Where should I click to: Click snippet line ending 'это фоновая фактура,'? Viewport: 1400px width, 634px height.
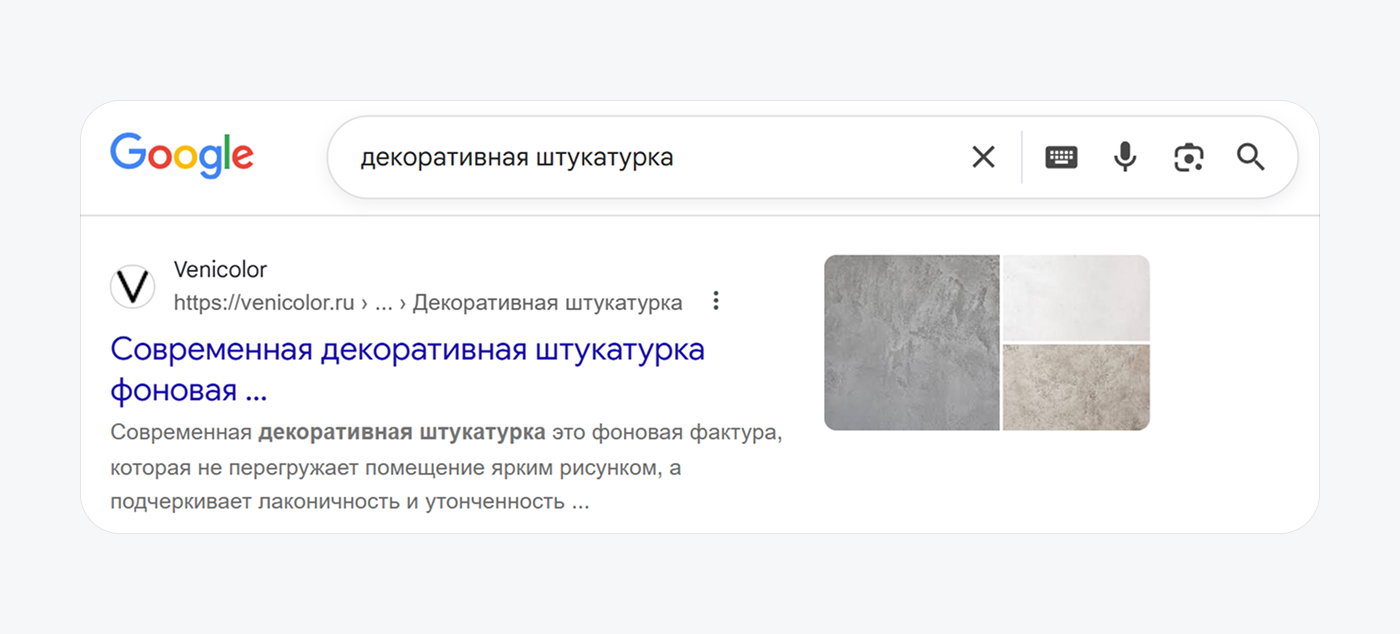pyautogui.click(x=446, y=433)
